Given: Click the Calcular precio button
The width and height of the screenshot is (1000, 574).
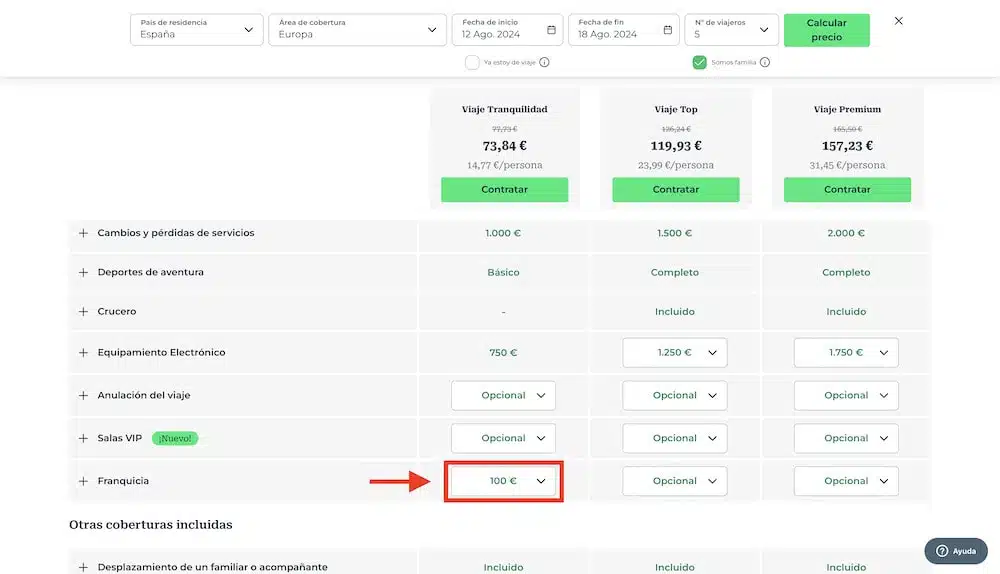Looking at the screenshot, I should [x=827, y=30].
